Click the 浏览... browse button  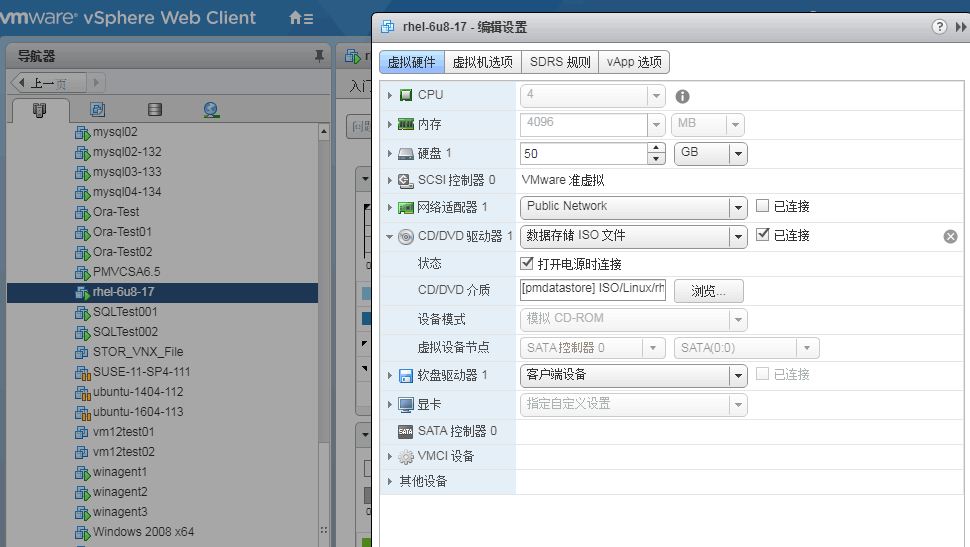pos(708,291)
